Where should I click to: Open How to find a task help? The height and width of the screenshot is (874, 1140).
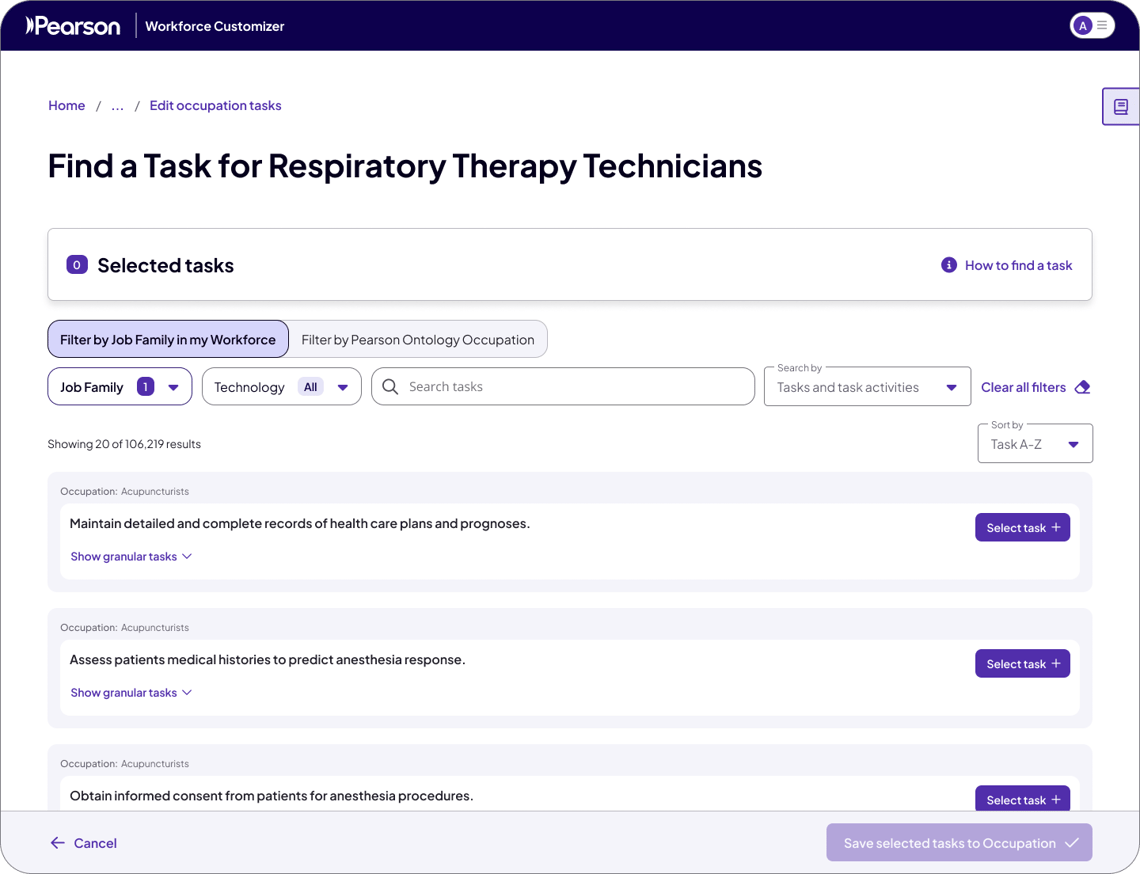click(1018, 265)
